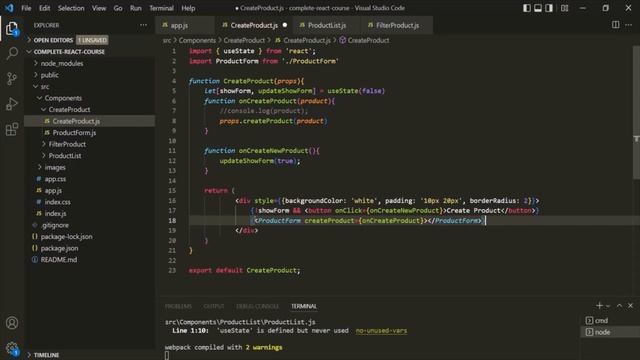
Task: Switch to the Output panel tab
Action: [x=214, y=306]
